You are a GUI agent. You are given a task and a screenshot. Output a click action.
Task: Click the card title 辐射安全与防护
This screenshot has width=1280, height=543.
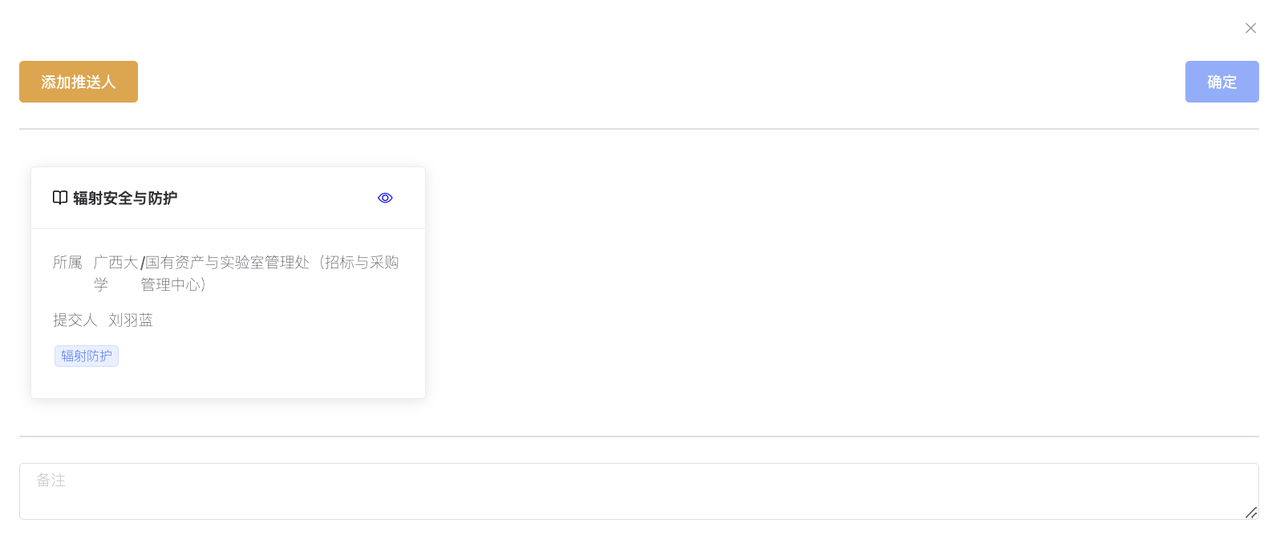pyautogui.click(x=125, y=198)
